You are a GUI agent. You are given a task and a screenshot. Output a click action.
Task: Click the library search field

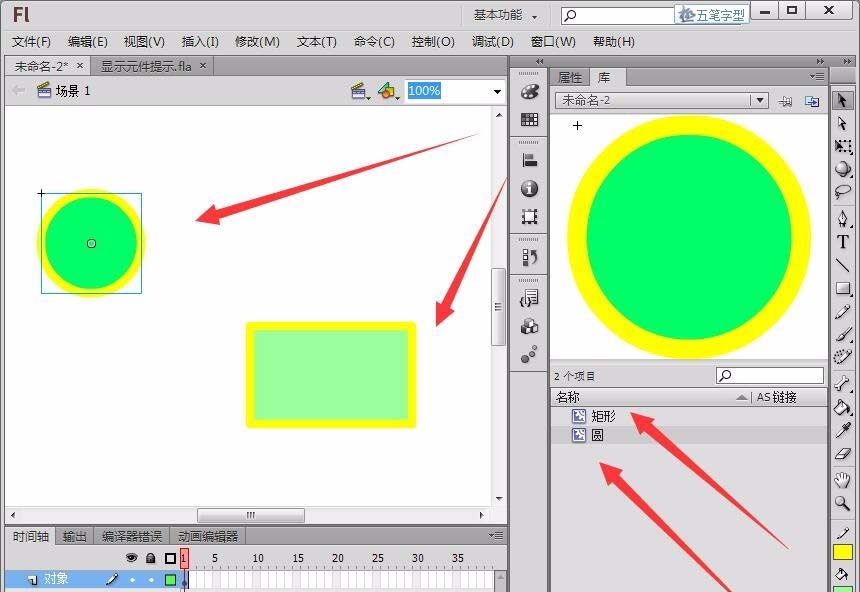coord(770,375)
